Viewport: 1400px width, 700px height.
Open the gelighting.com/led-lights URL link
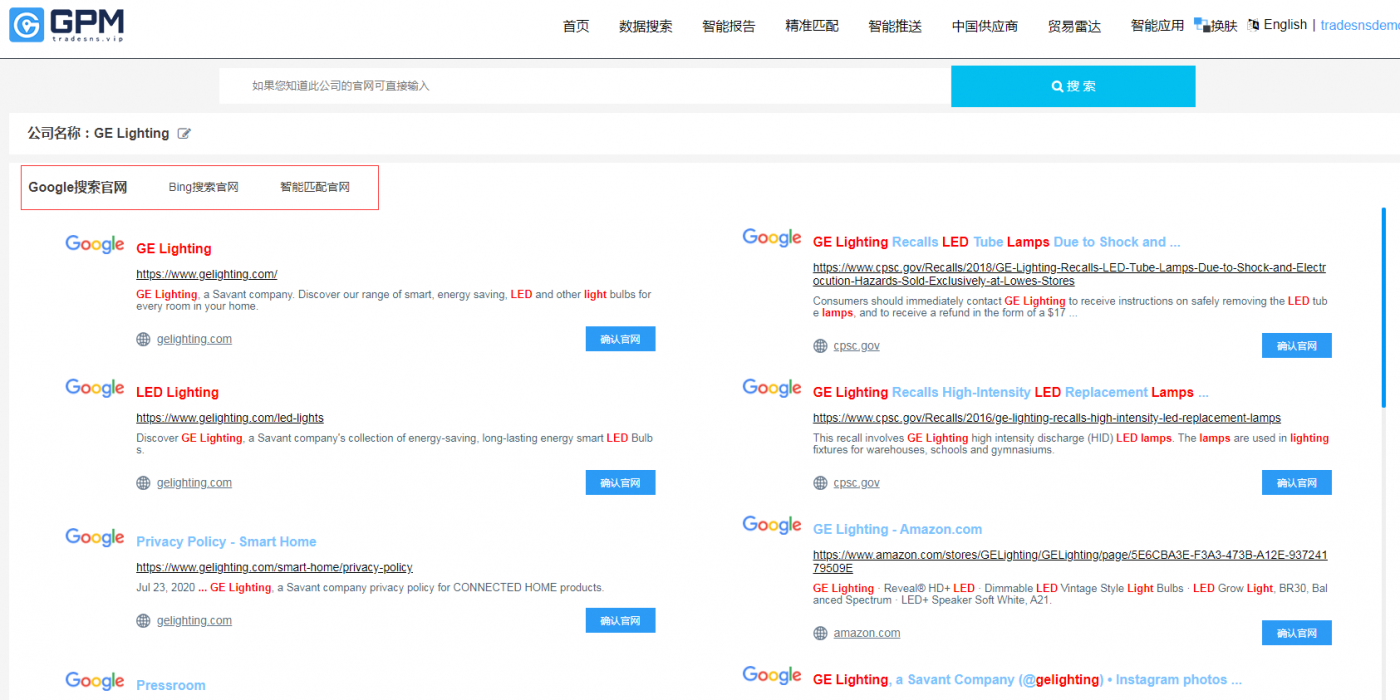pyautogui.click(x=230, y=418)
